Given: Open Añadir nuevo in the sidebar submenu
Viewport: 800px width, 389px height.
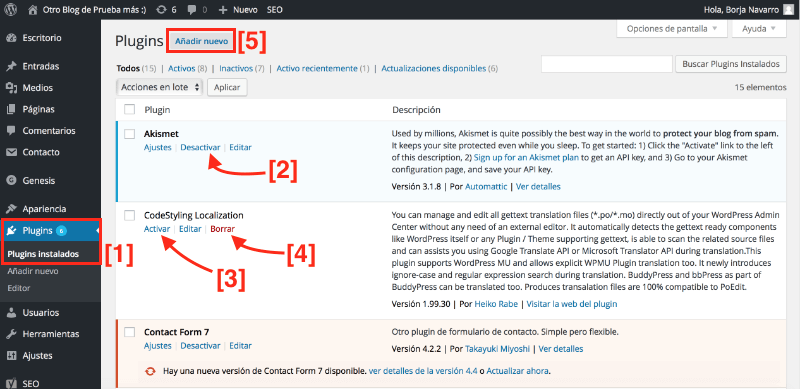Looking at the screenshot, I should tap(33, 271).
